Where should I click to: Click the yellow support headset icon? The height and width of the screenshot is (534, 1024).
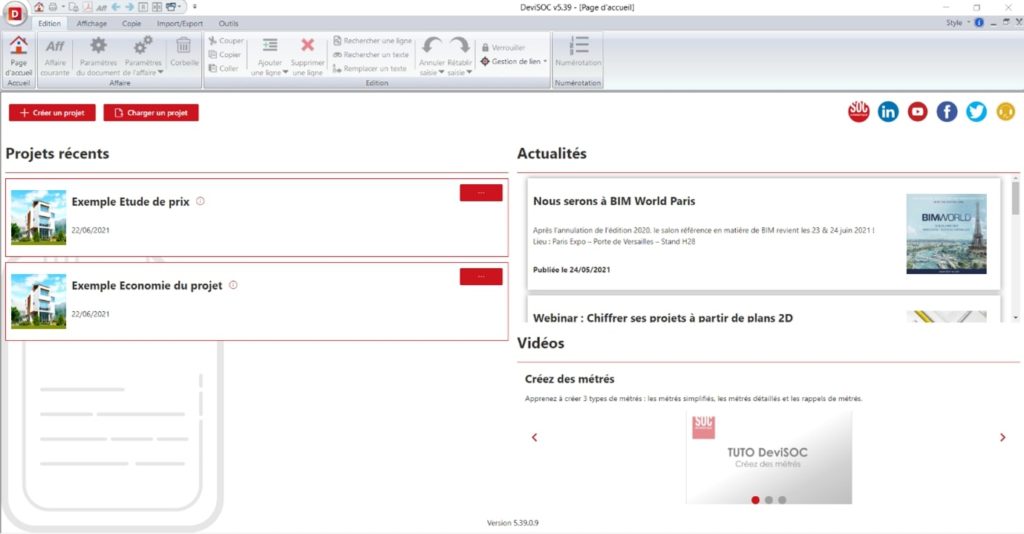pyautogui.click(x=1006, y=112)
